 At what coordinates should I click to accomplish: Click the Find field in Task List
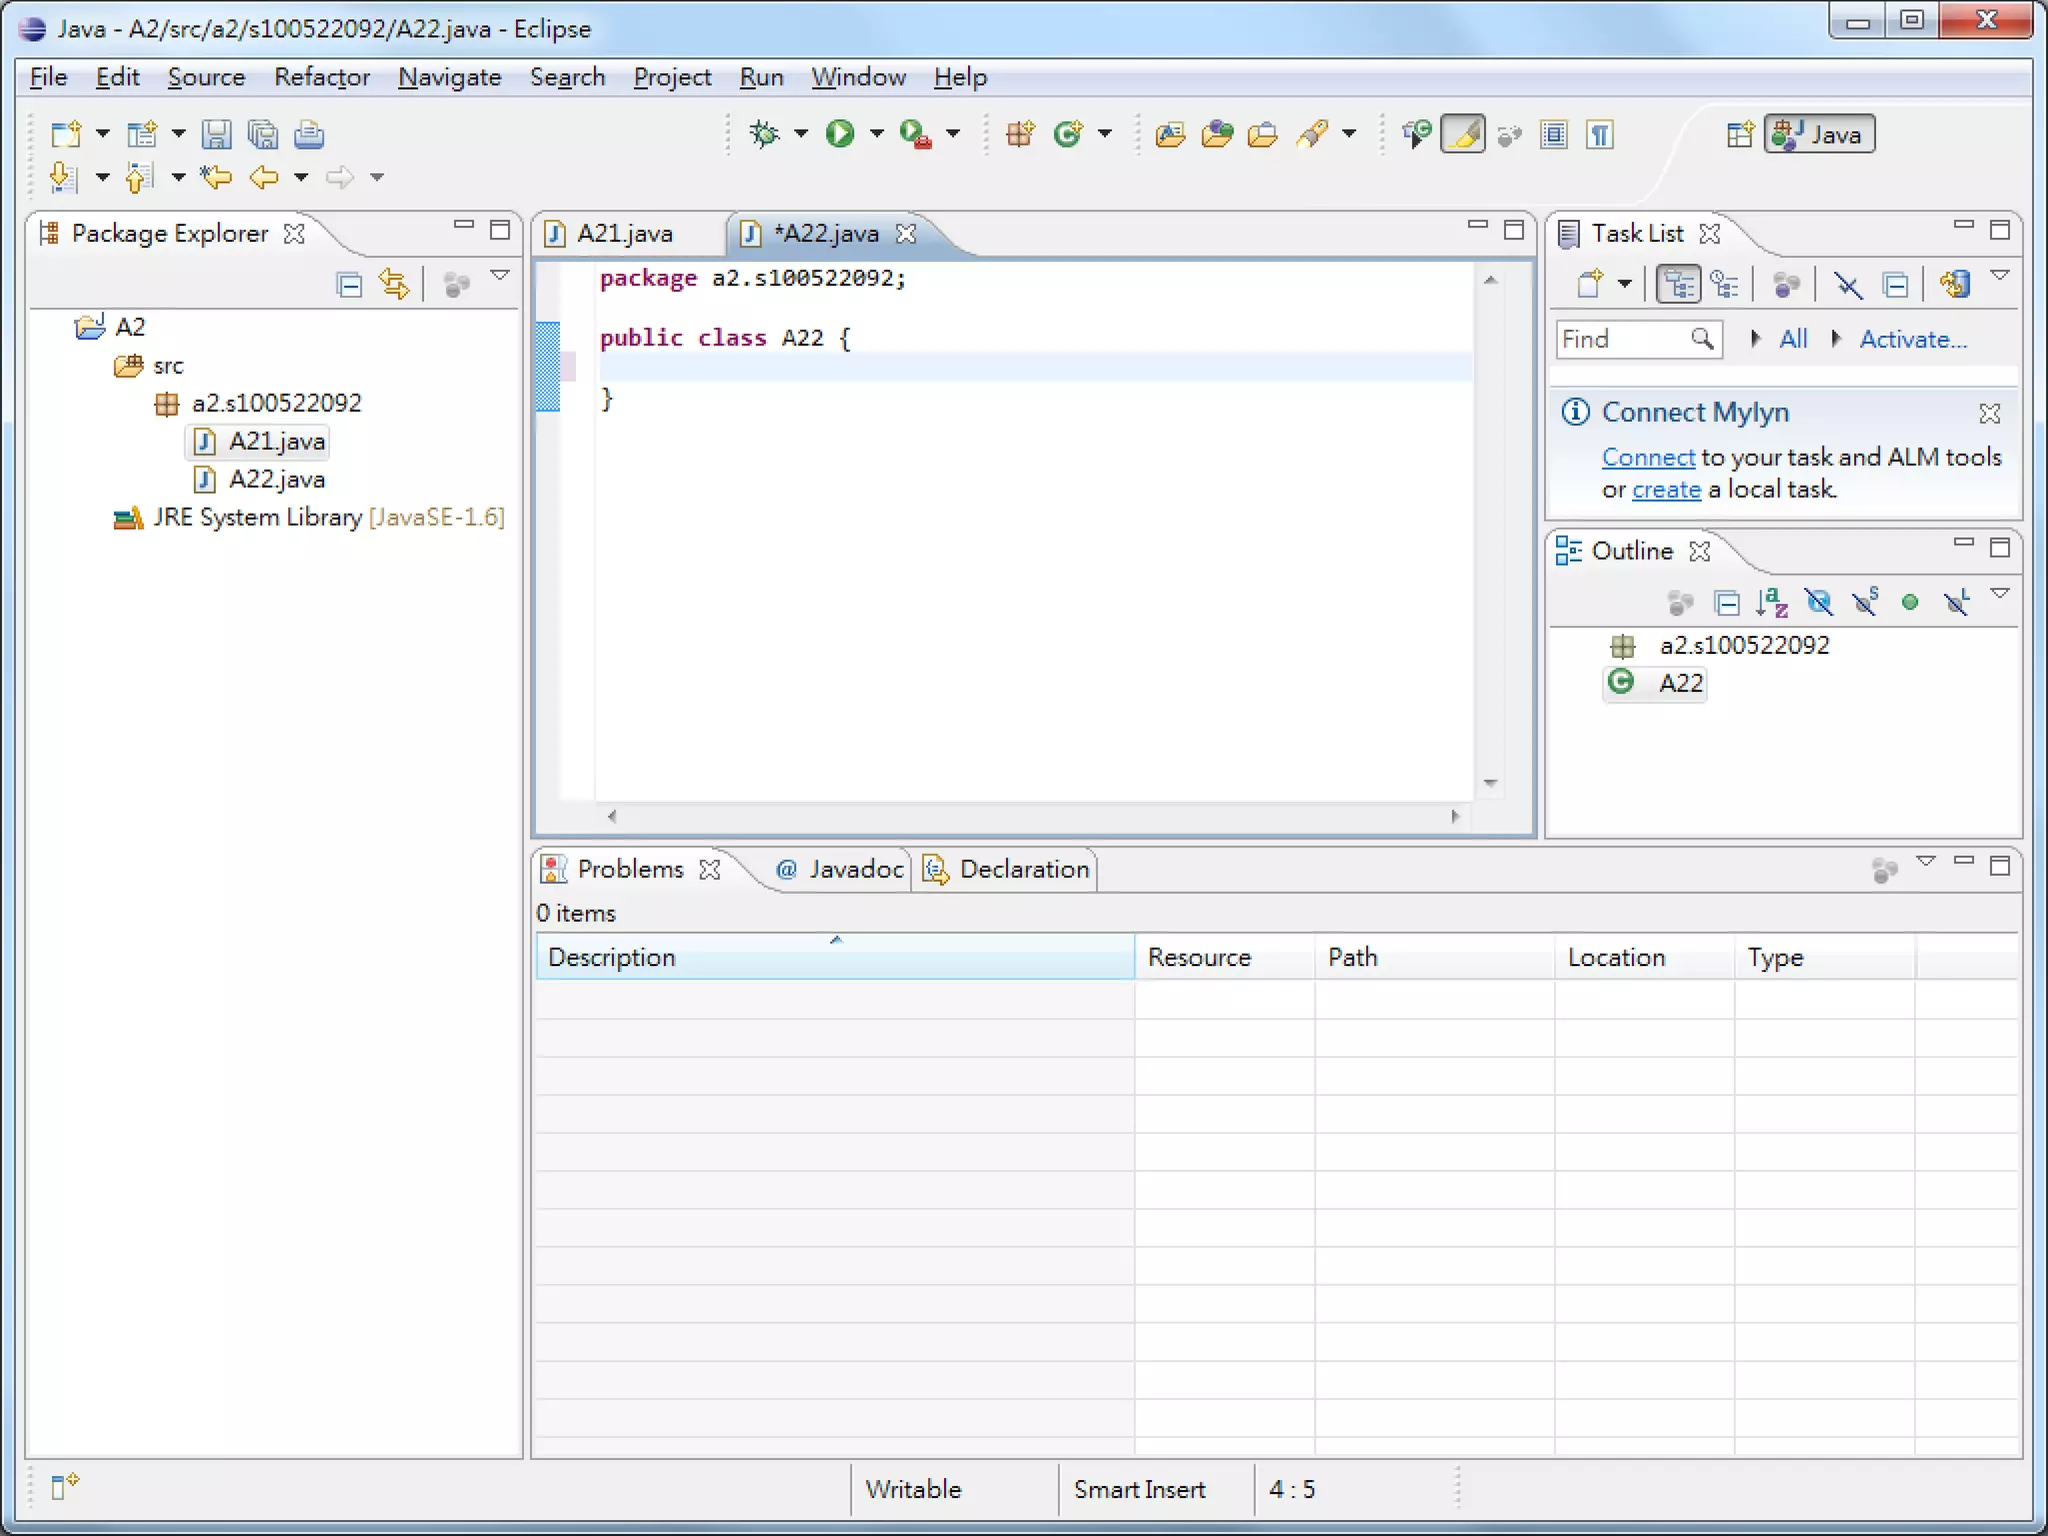click(x=1622, y=339)
